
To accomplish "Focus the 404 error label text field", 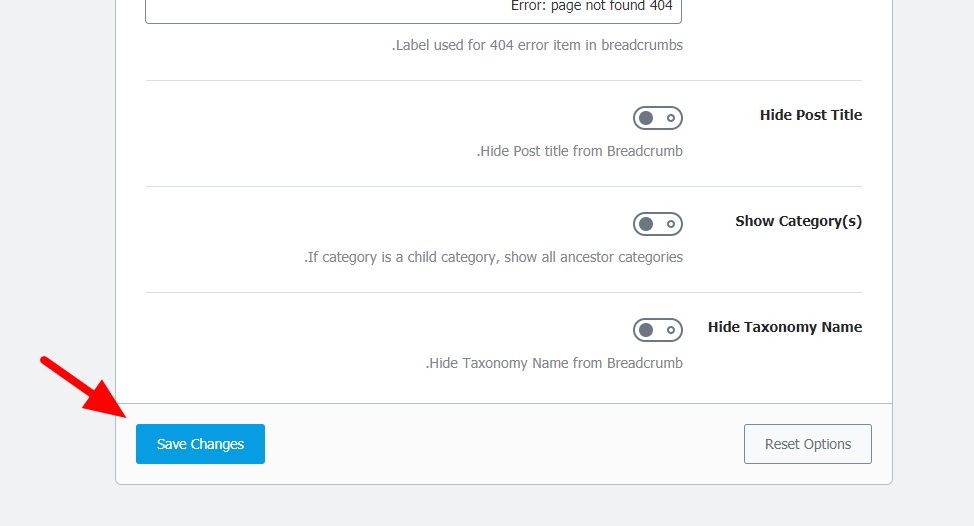I will click(414, 11).
